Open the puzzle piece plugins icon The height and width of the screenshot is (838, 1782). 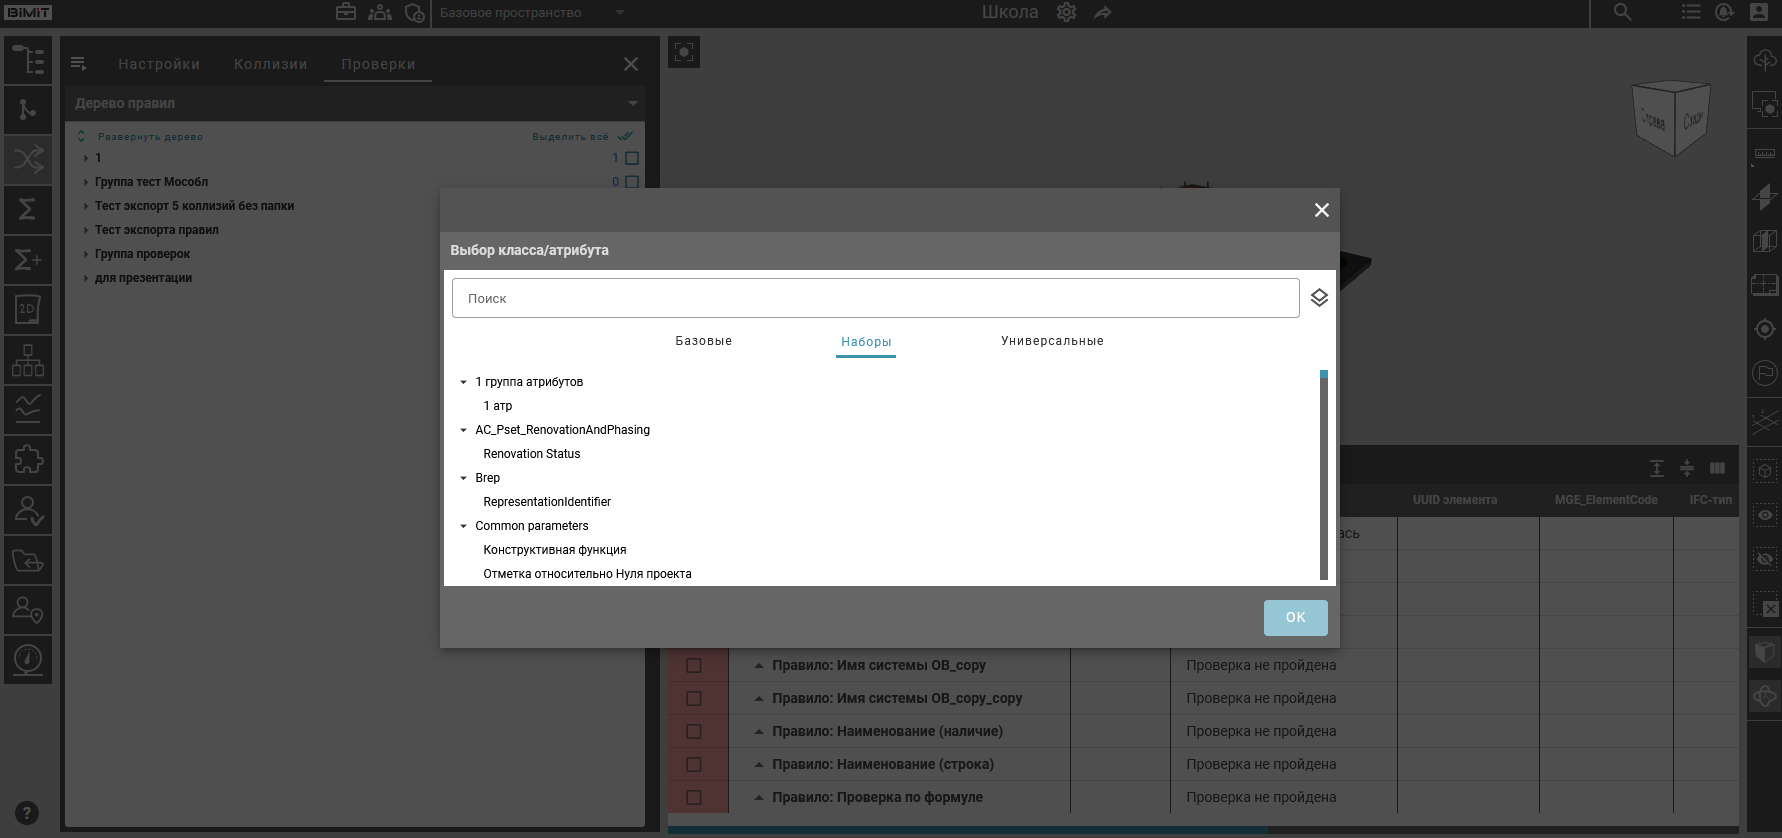28,460
